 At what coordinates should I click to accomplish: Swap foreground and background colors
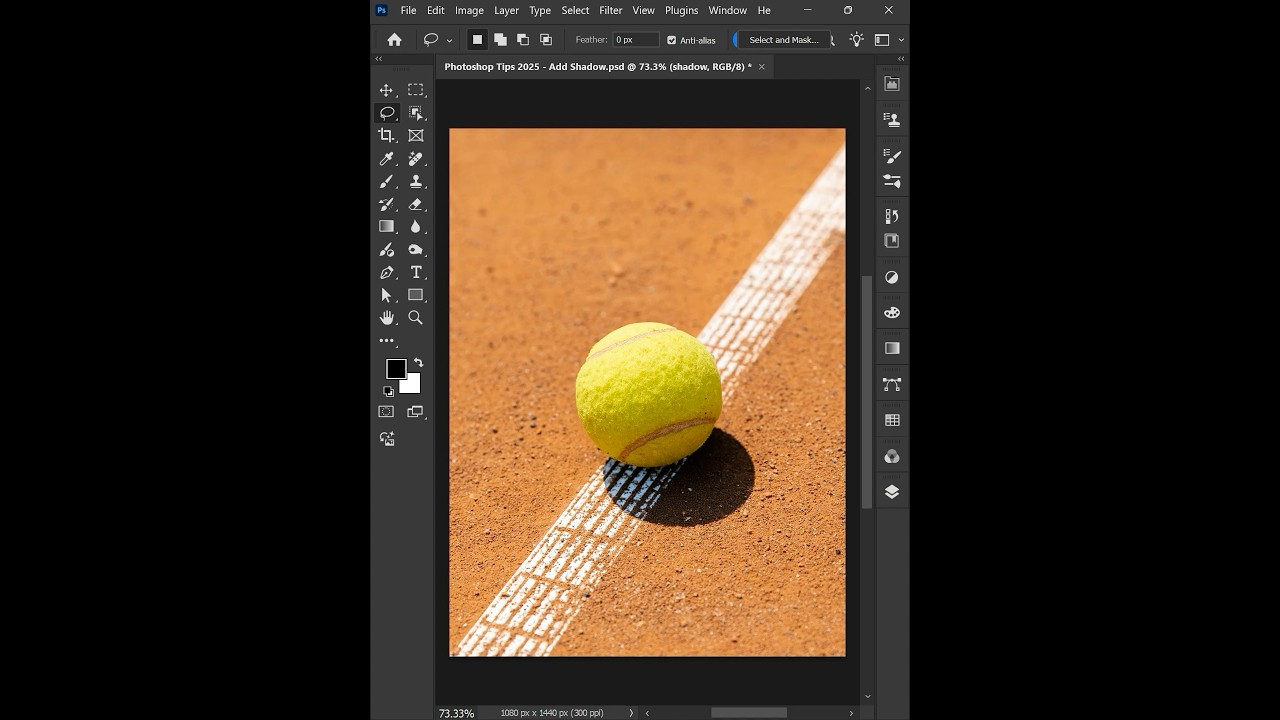click(x=418, y=363)
